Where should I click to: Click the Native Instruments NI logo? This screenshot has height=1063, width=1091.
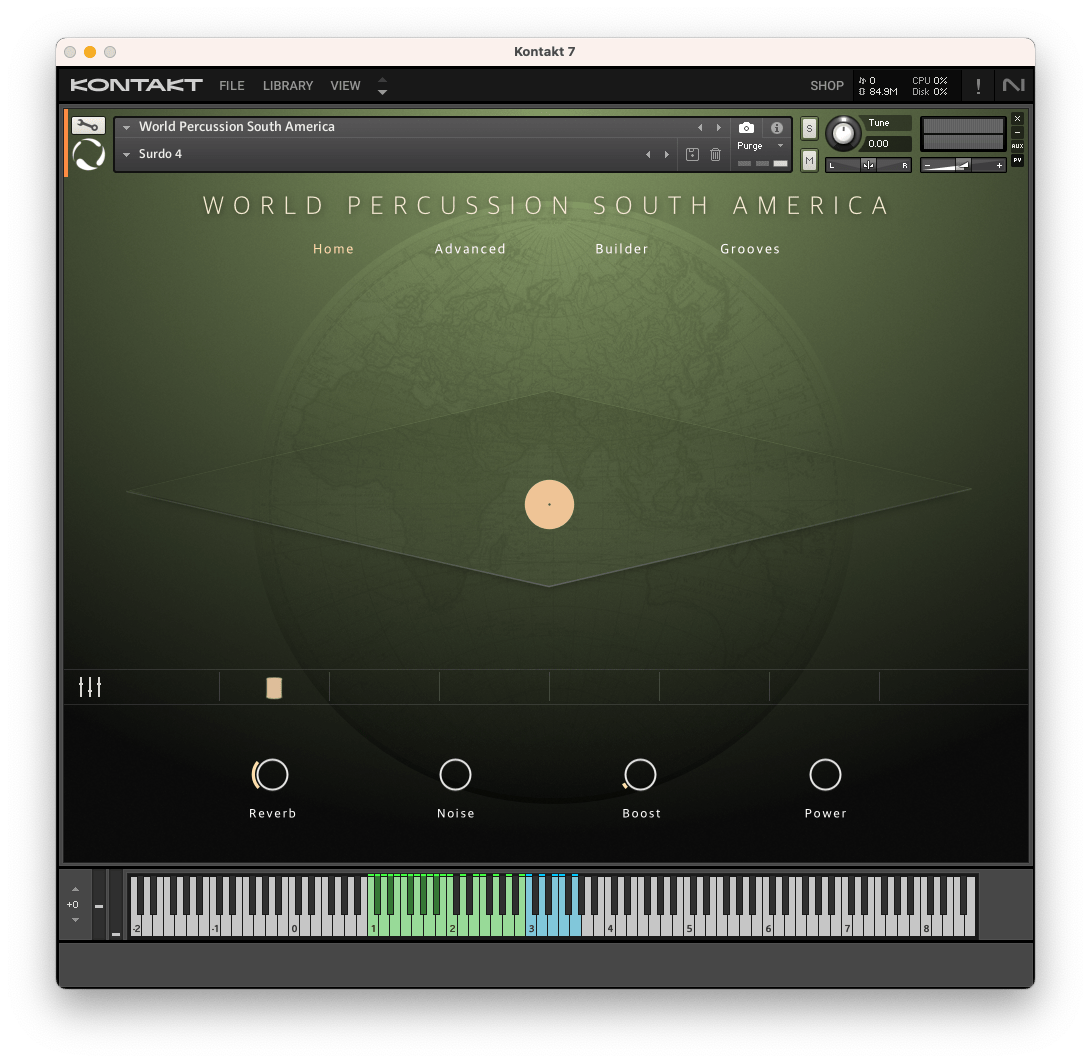(x=1013, y=85)
